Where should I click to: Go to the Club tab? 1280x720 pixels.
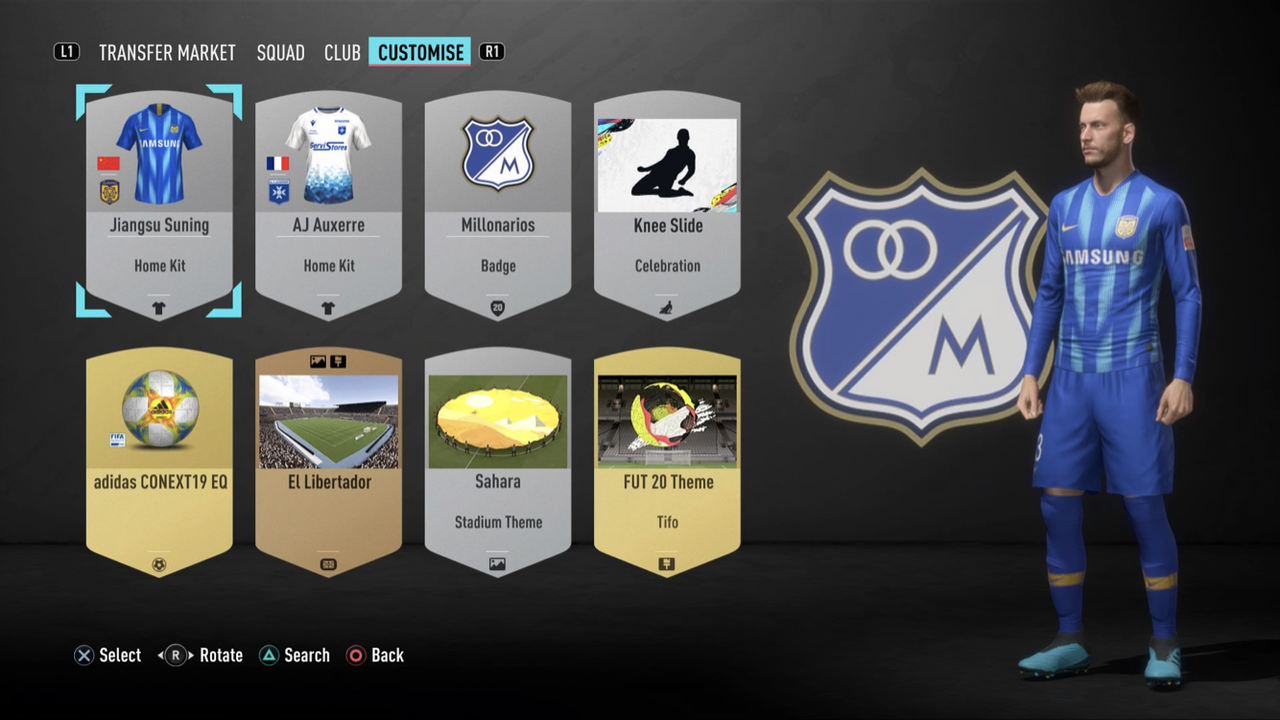click(x=342, y=53)
